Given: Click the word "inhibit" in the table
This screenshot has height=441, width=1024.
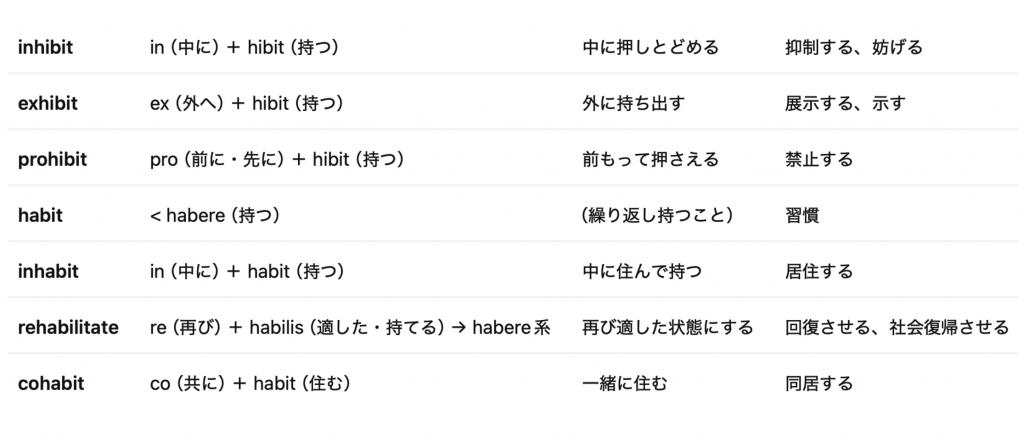Looking at the screenshot, I should [x=46, y=47].
